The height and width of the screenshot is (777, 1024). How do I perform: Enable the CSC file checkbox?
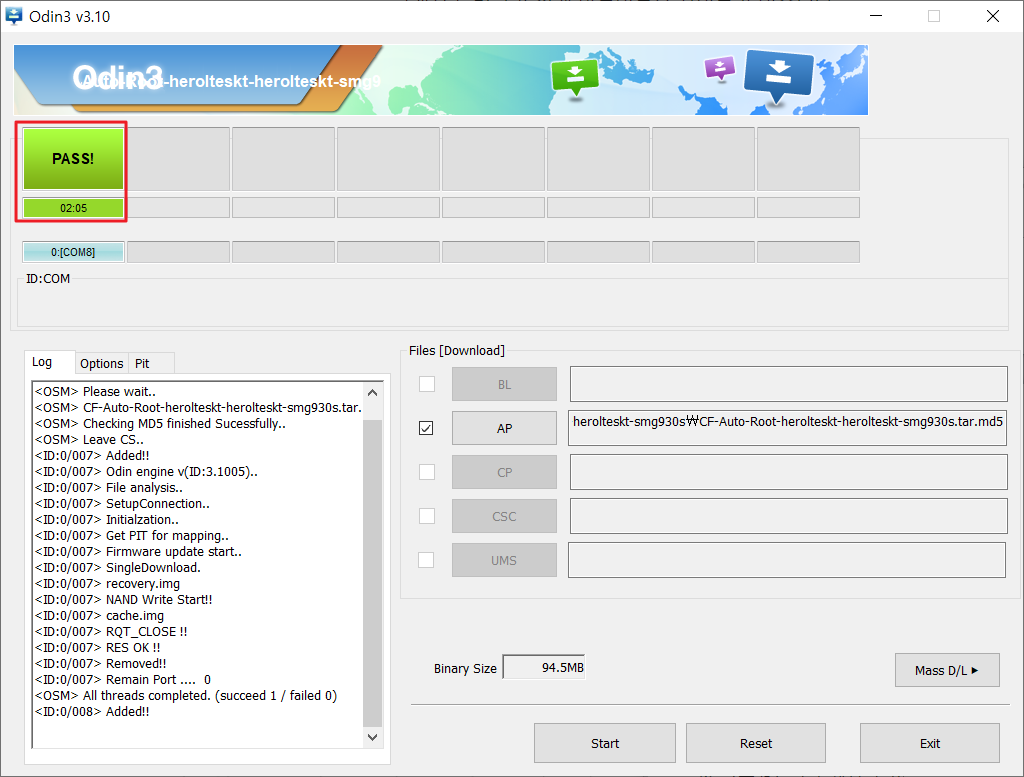[x=426, y=516]
